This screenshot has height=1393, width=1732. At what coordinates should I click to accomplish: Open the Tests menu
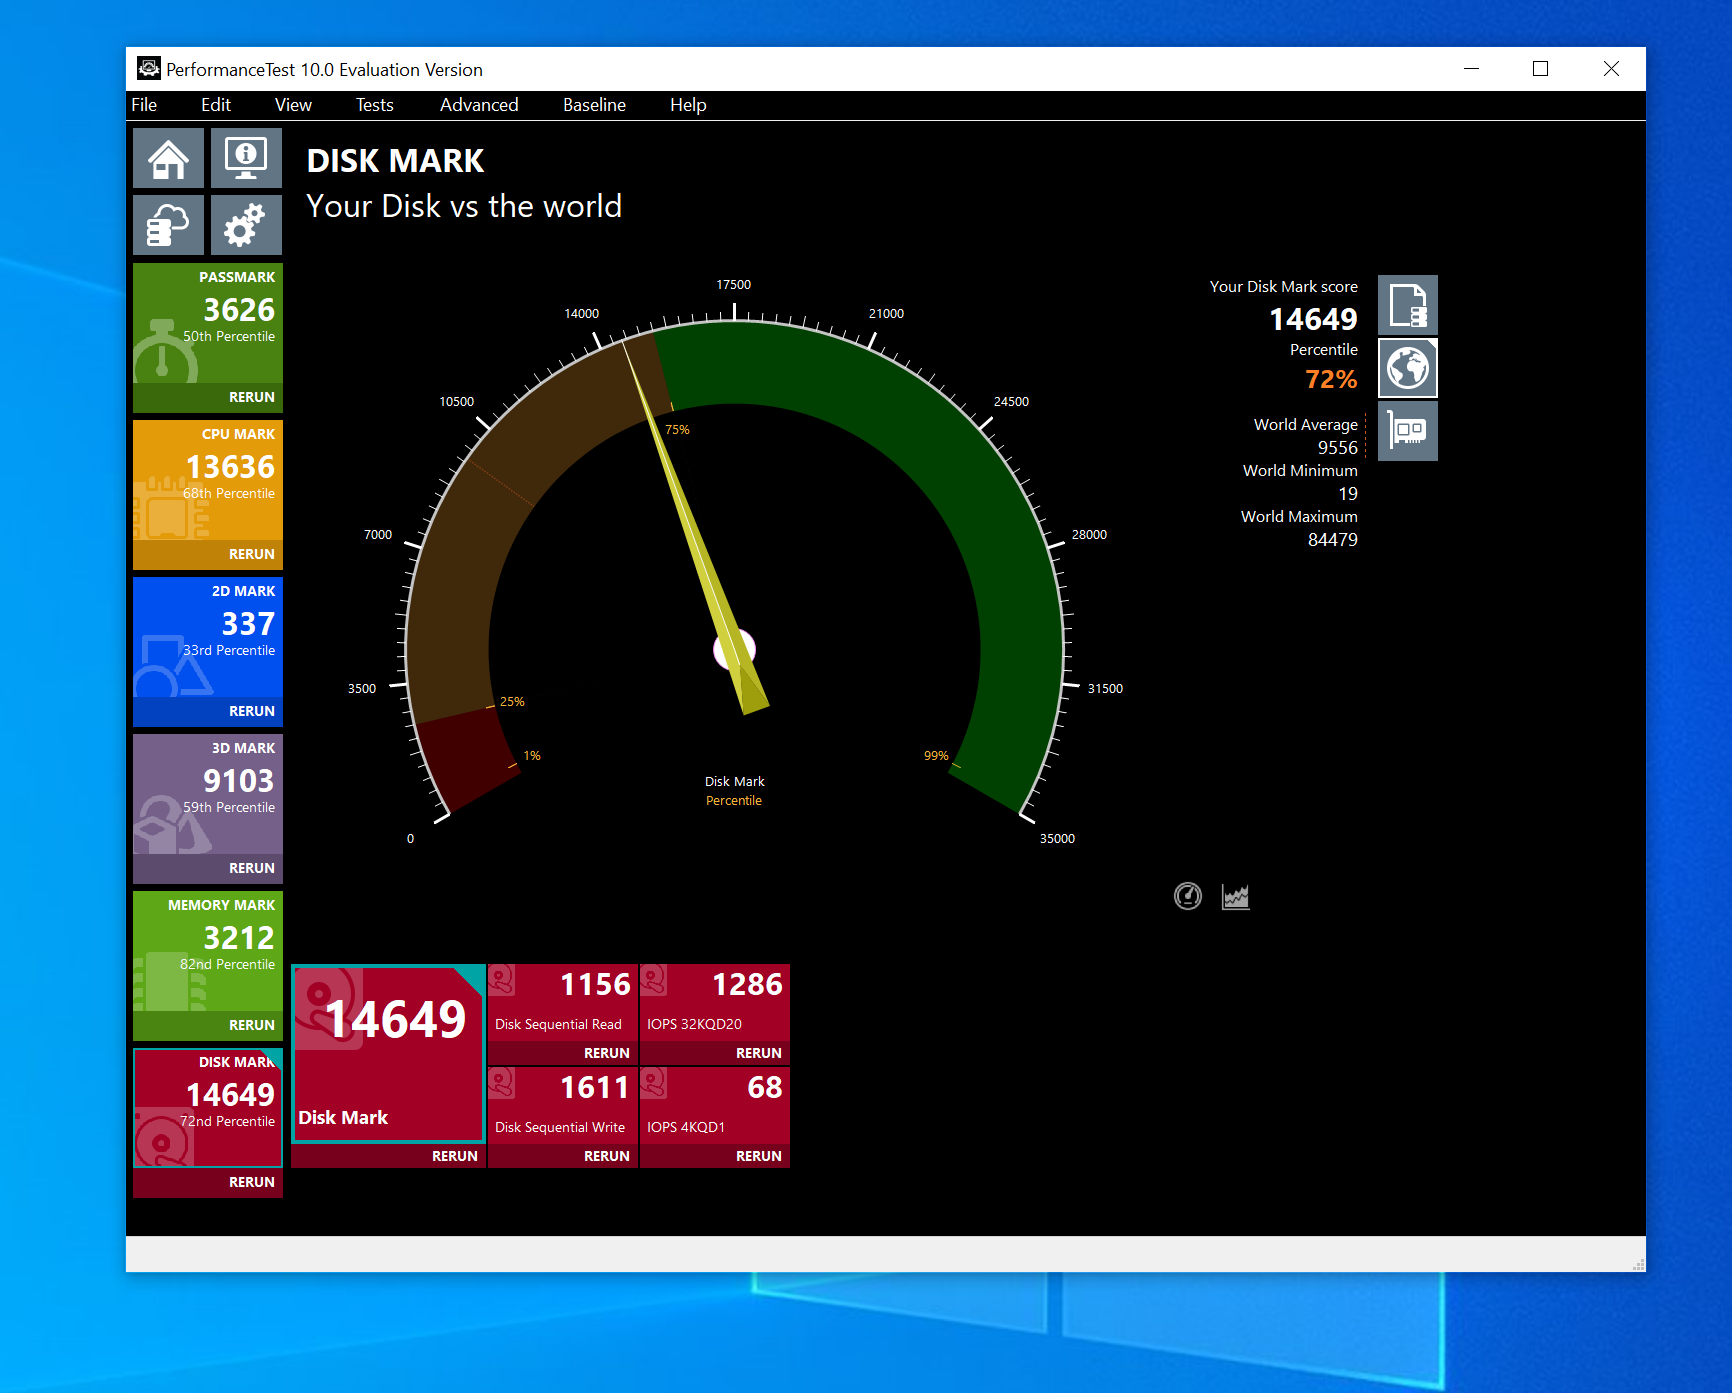[375, 105]
